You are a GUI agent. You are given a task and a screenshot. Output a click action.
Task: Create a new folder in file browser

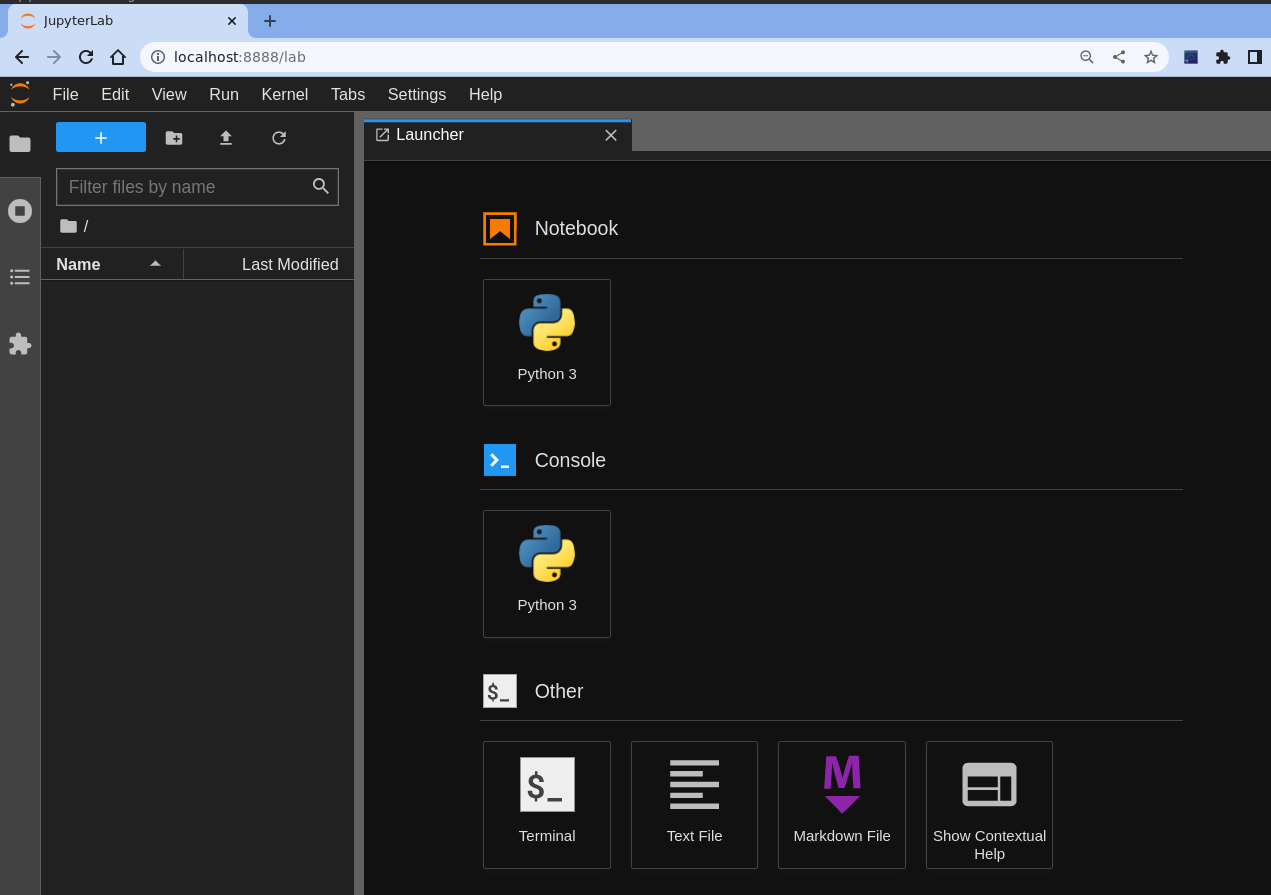174,138
